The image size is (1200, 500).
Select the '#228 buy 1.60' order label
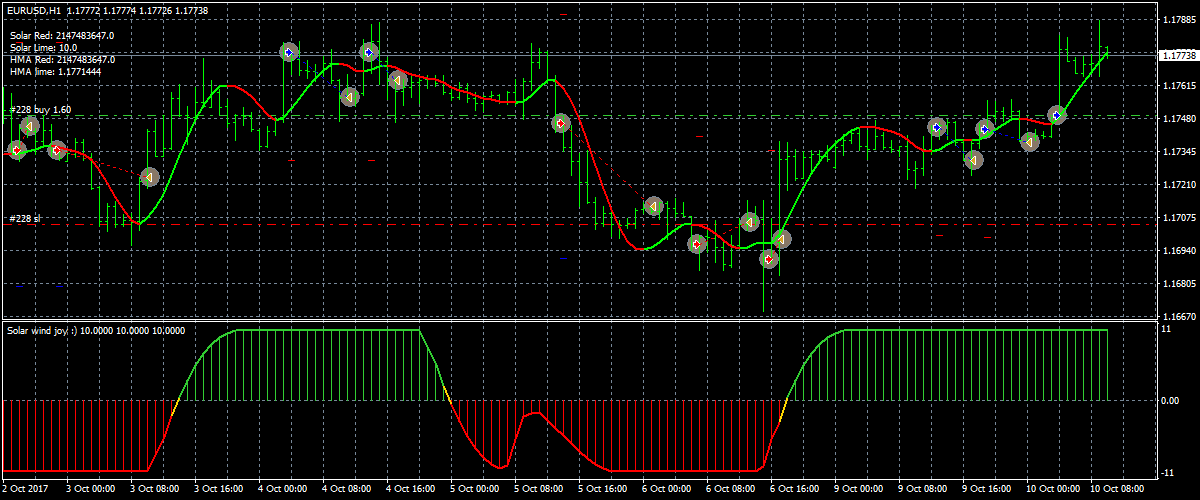[x=40, y=109]
